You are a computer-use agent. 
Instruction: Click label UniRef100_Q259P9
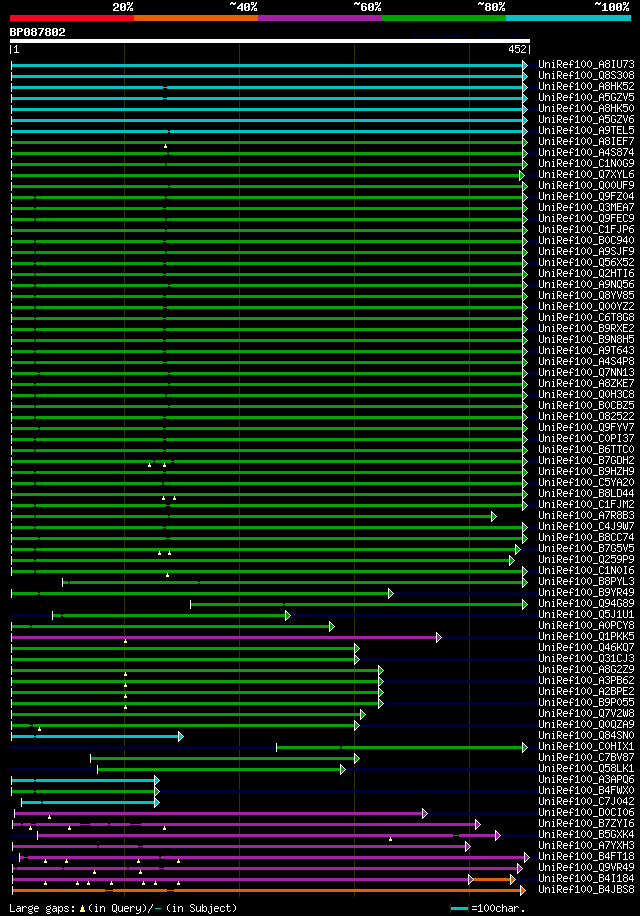(x=586, y=560)
